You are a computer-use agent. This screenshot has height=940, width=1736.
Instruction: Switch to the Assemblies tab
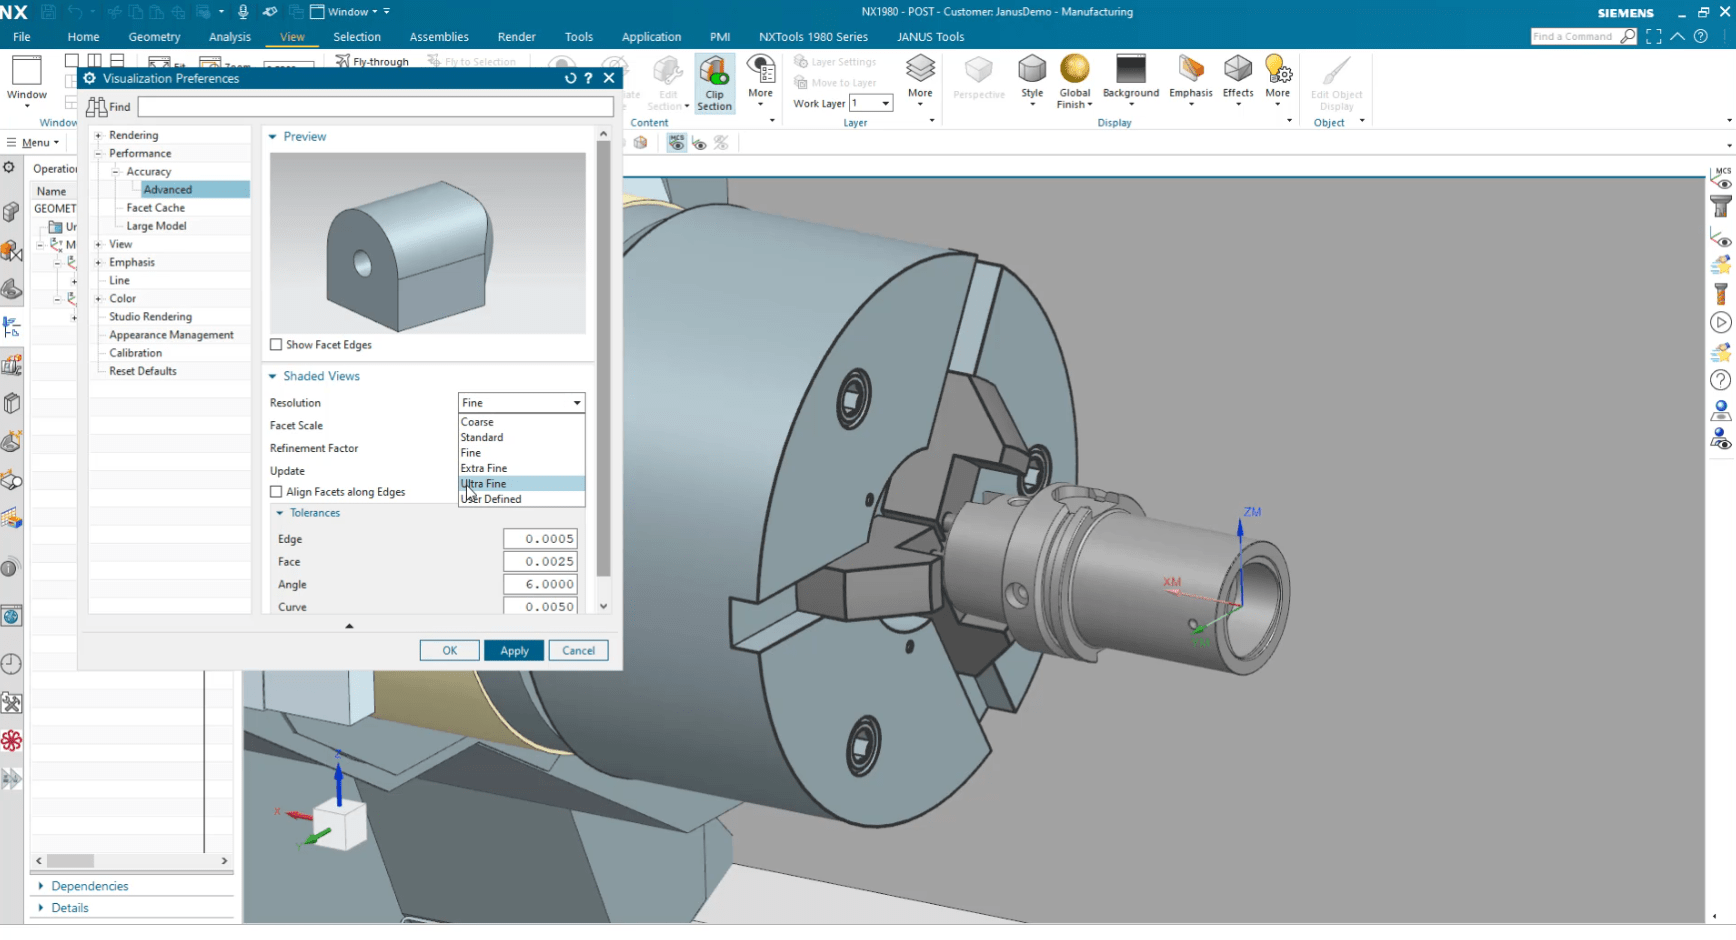(439, 37)
